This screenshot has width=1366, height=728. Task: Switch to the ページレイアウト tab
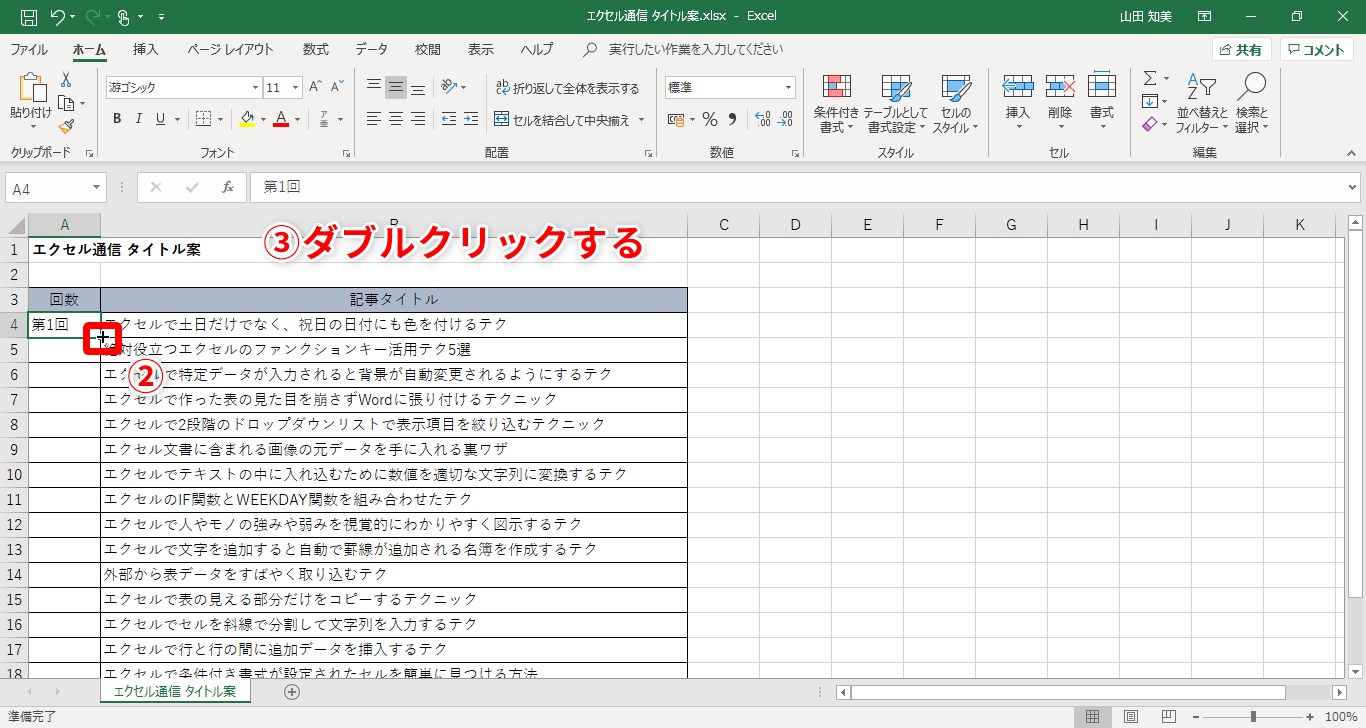coord(230,49)
